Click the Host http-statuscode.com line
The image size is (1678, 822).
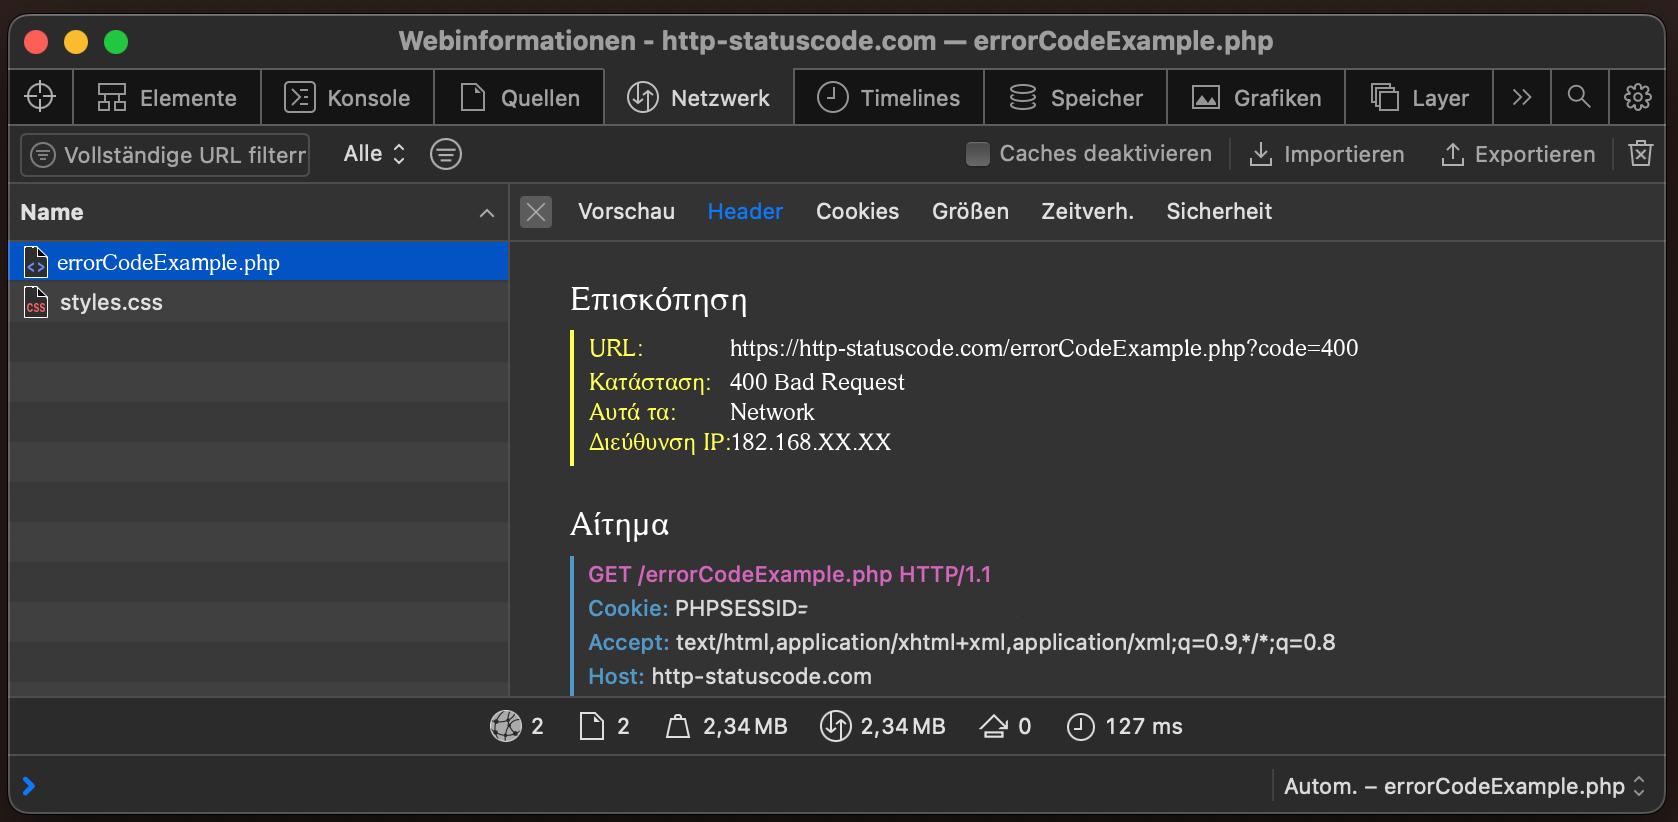(x=729, y=676)
